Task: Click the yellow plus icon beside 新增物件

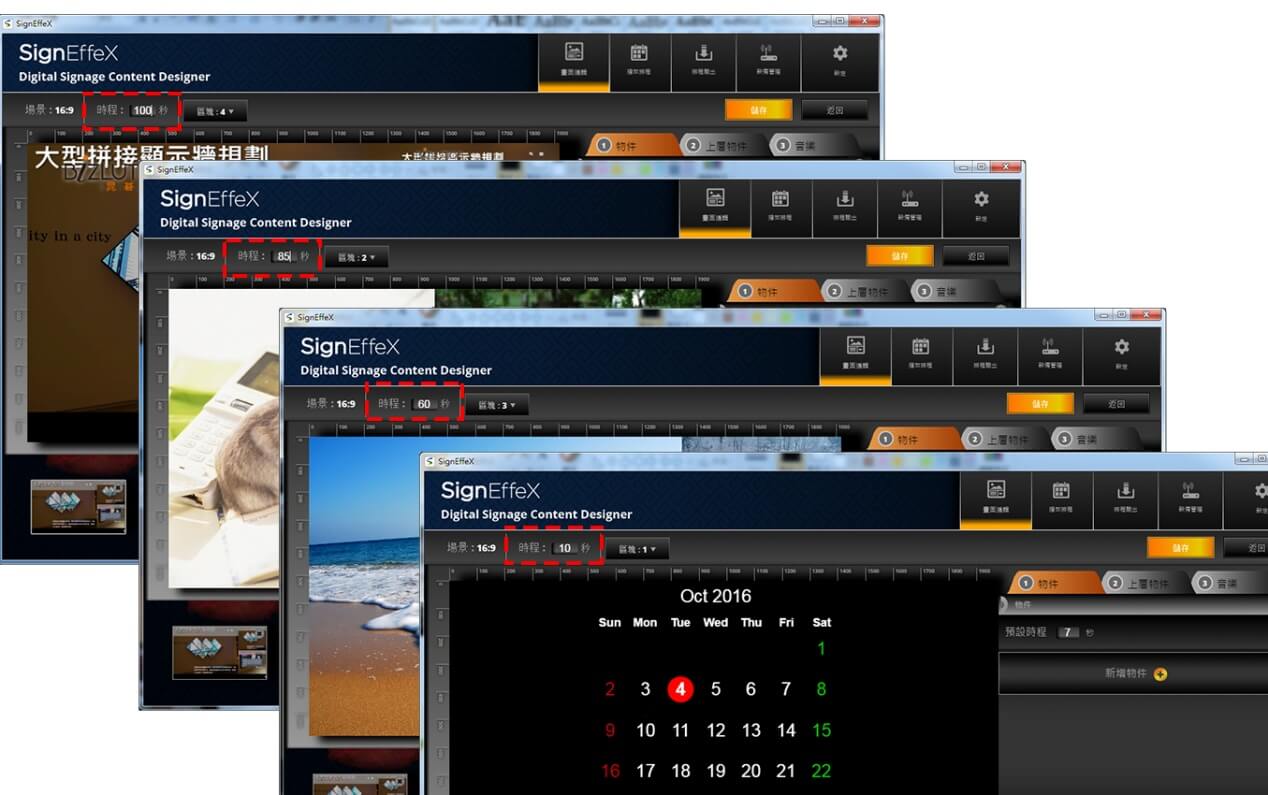Action: coord(1160,674)
